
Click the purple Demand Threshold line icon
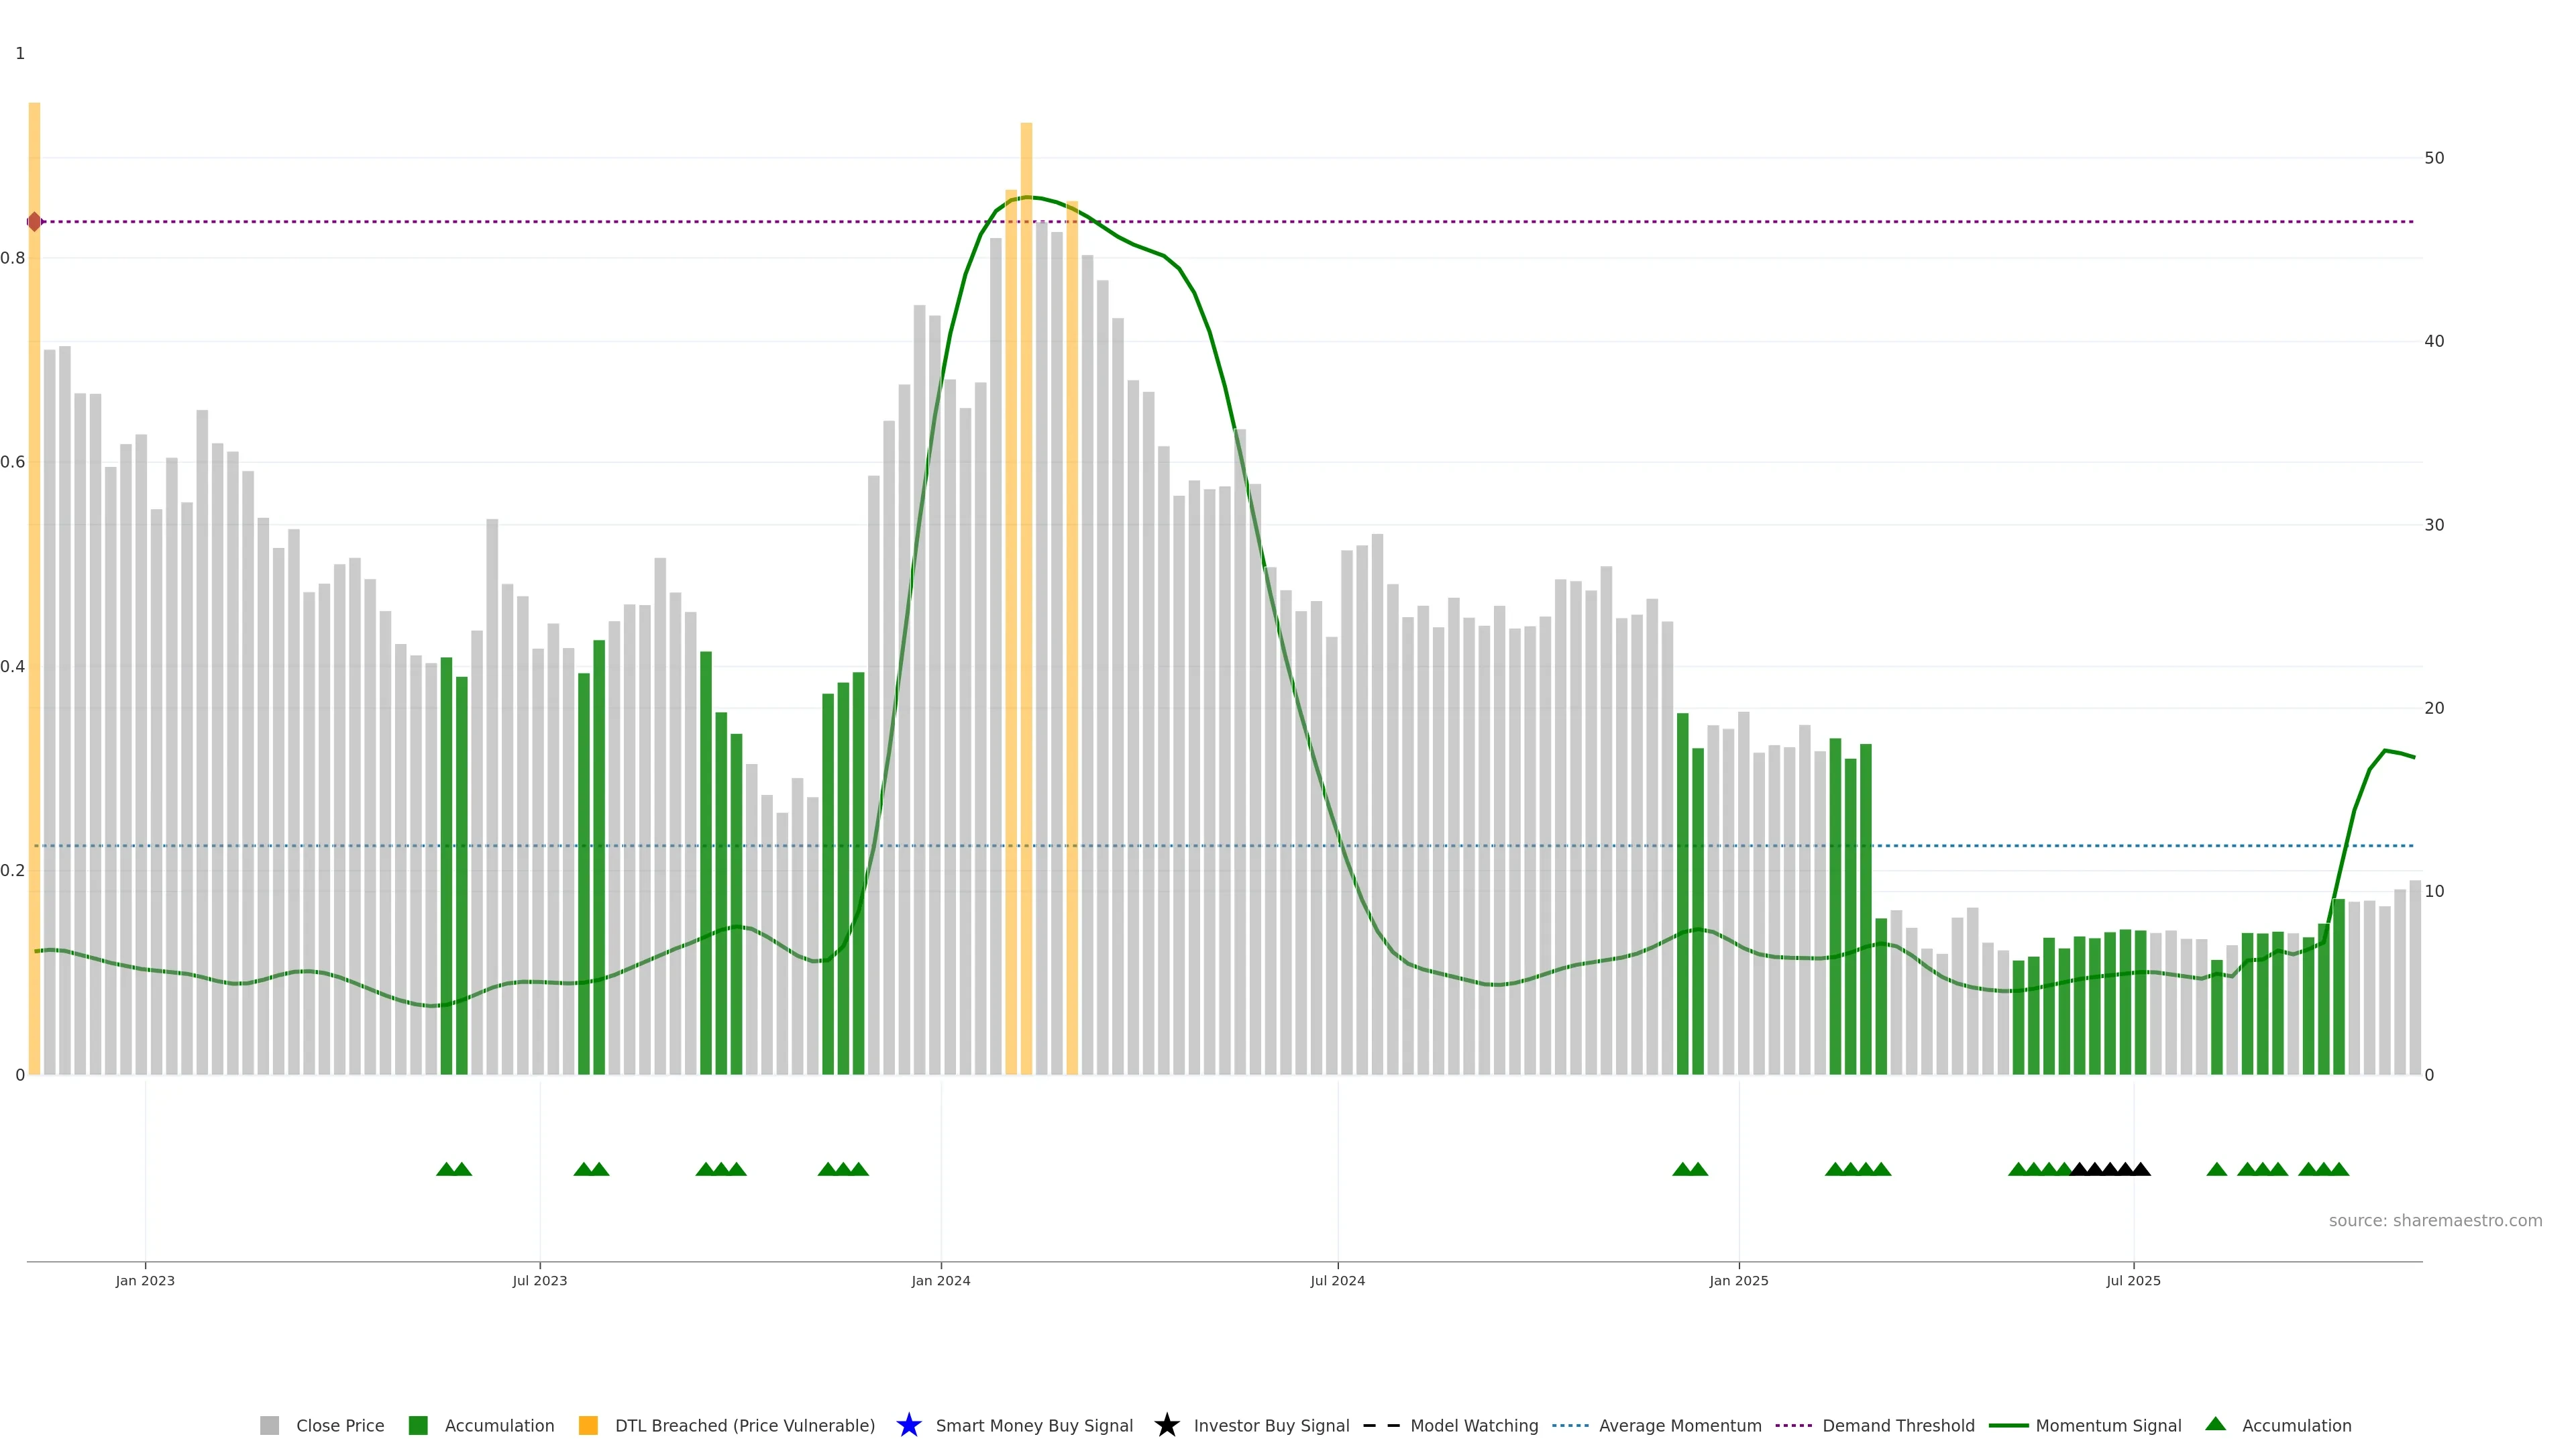point(1793,1426)
